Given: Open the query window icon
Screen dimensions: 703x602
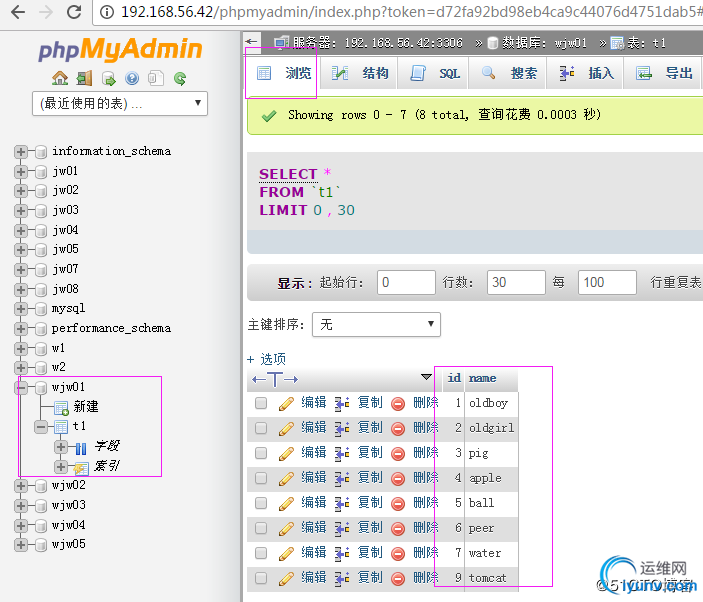Looking at the screenshot, I should point(108,79).
